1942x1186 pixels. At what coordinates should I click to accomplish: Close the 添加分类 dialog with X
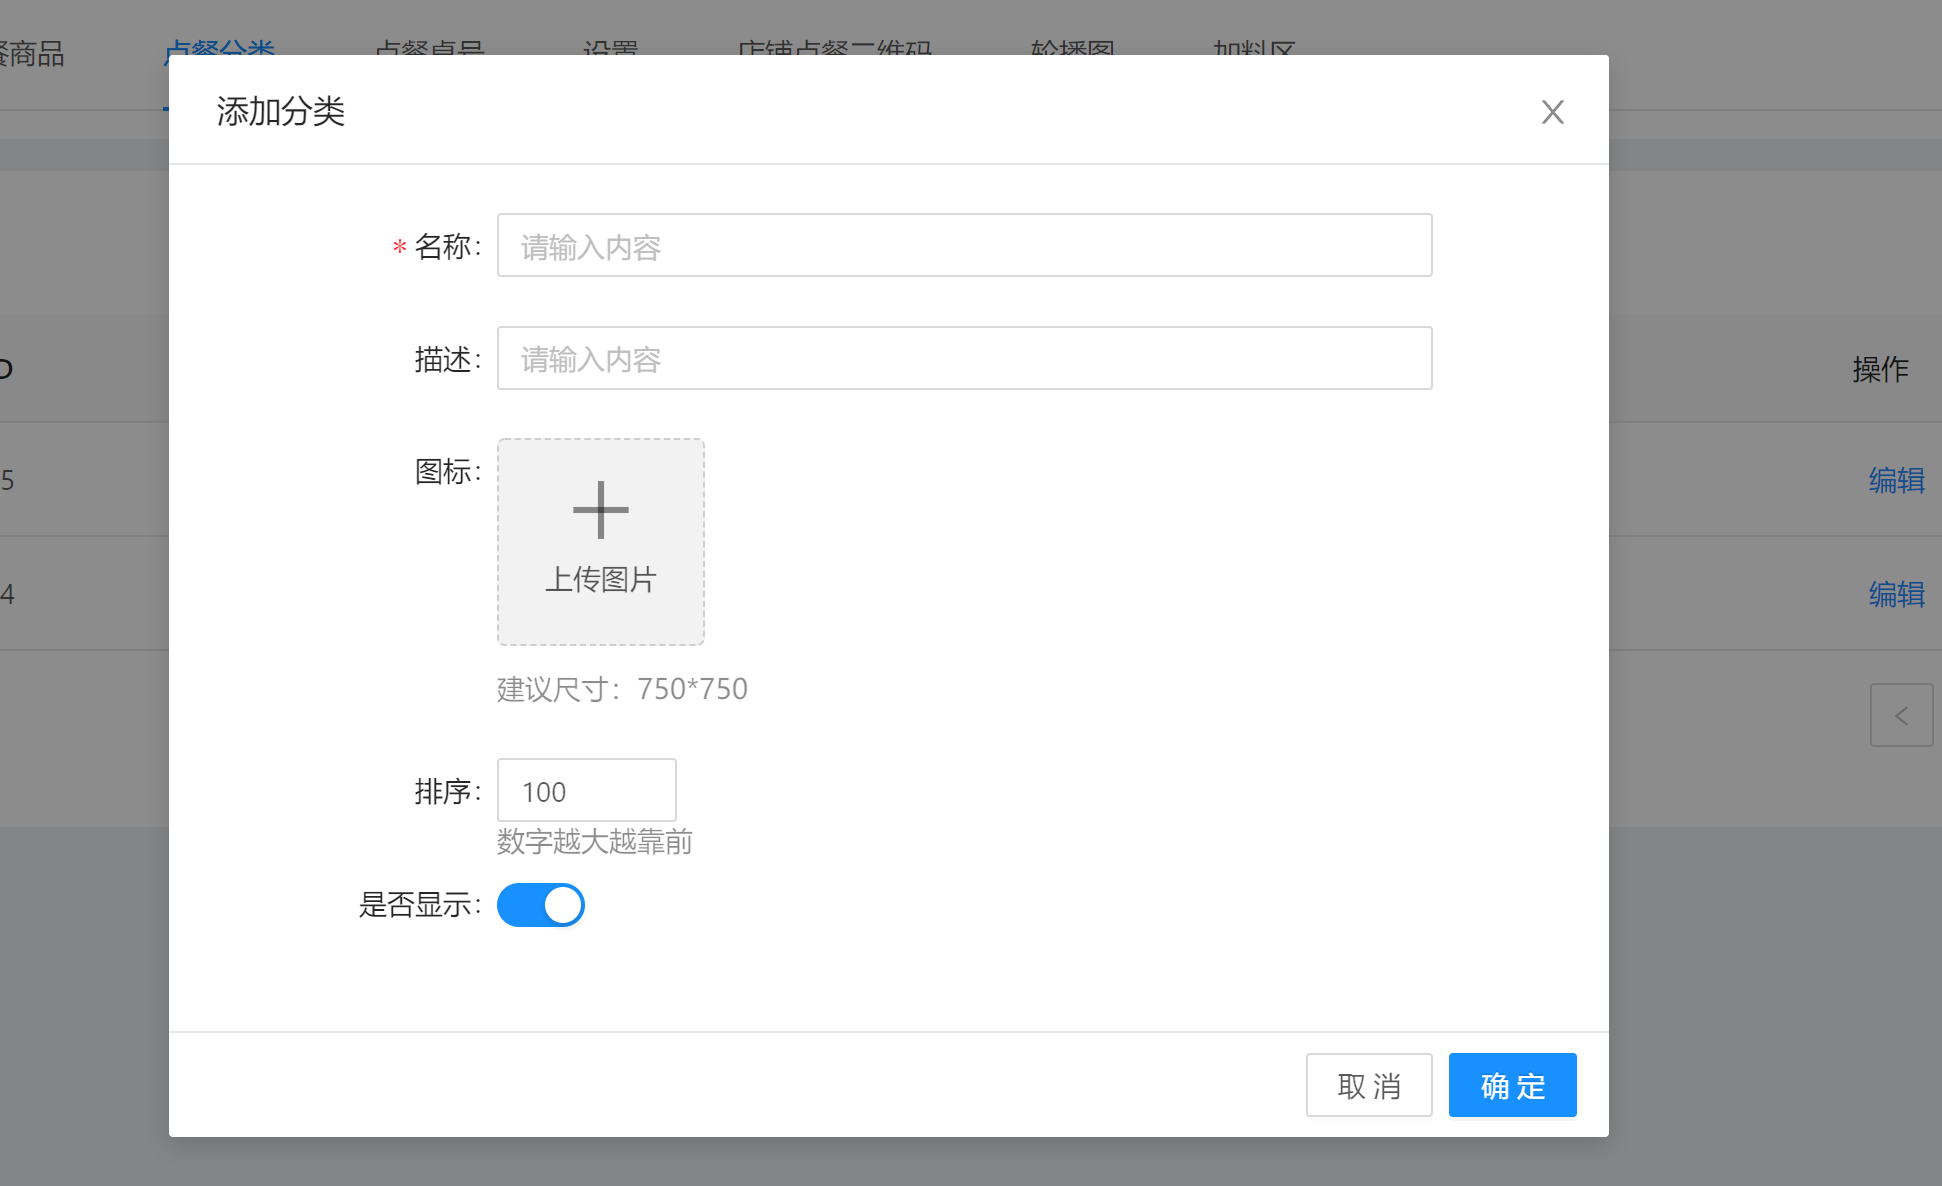click(x=1552, y=112)
